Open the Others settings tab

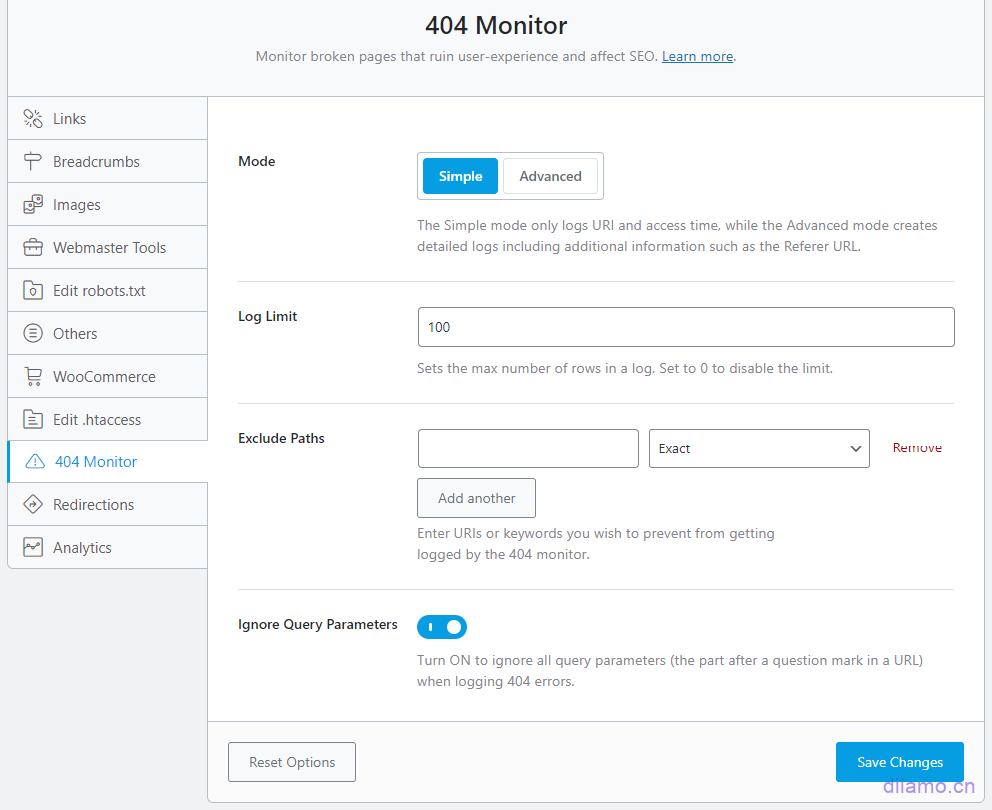pyautogui.click(x=75, y=334)
